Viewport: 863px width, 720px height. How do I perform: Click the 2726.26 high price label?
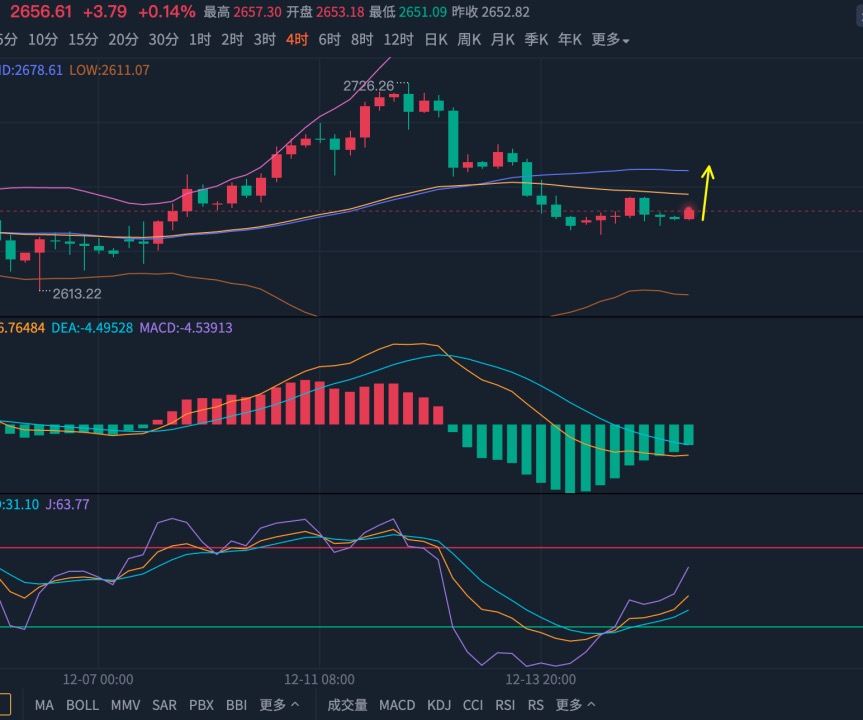(369, 86)
